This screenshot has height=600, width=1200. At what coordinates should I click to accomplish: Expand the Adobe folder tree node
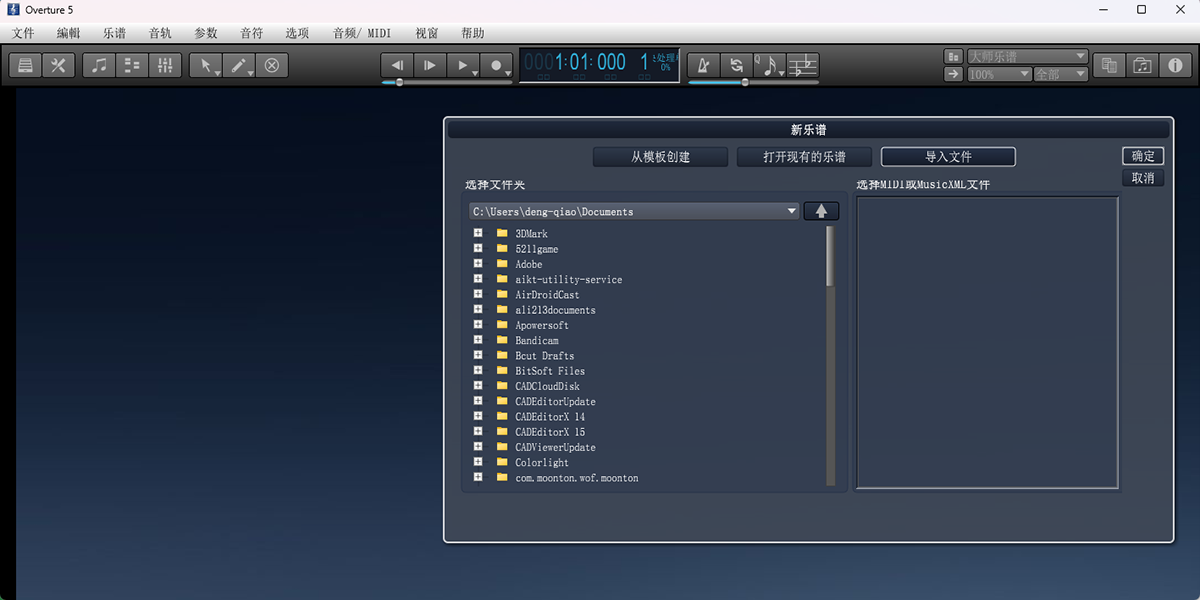click(478, 264)
